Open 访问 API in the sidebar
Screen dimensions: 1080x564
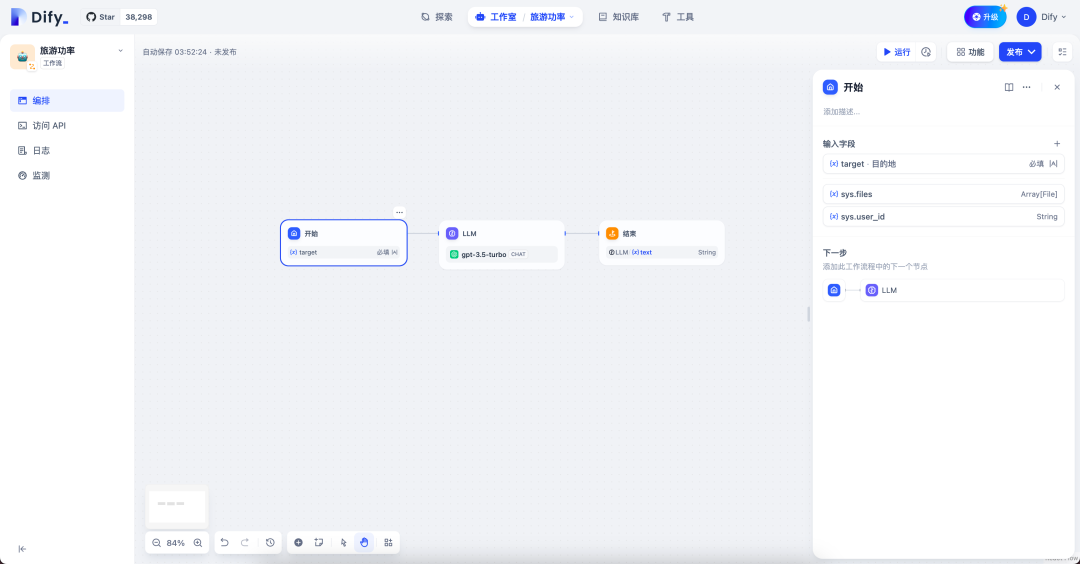click(67, 125)
